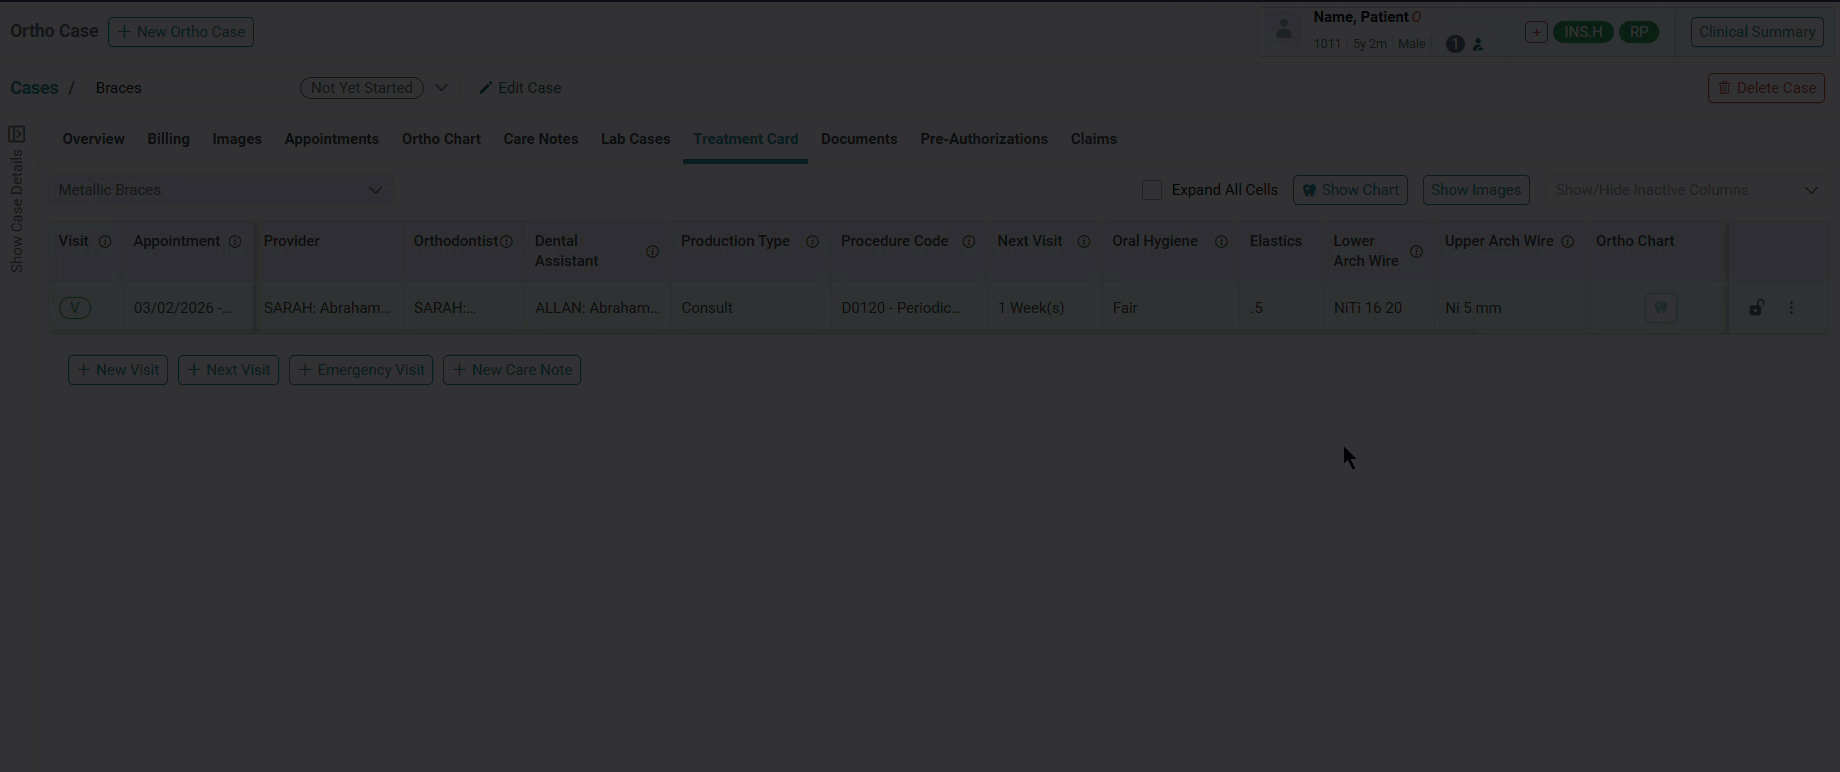Click the Fair oral hygiene cell

point(1171,308)
